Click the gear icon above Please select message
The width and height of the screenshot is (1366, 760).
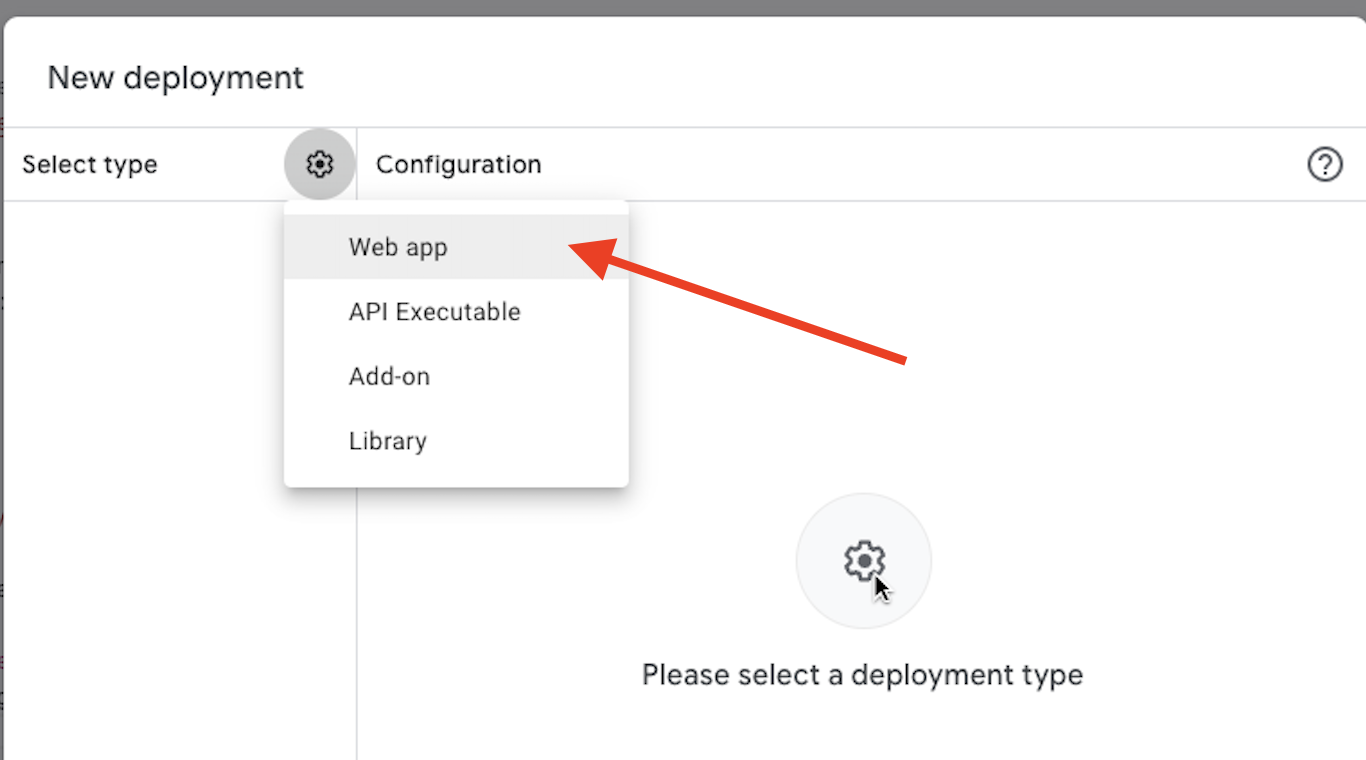coord(863,561)
